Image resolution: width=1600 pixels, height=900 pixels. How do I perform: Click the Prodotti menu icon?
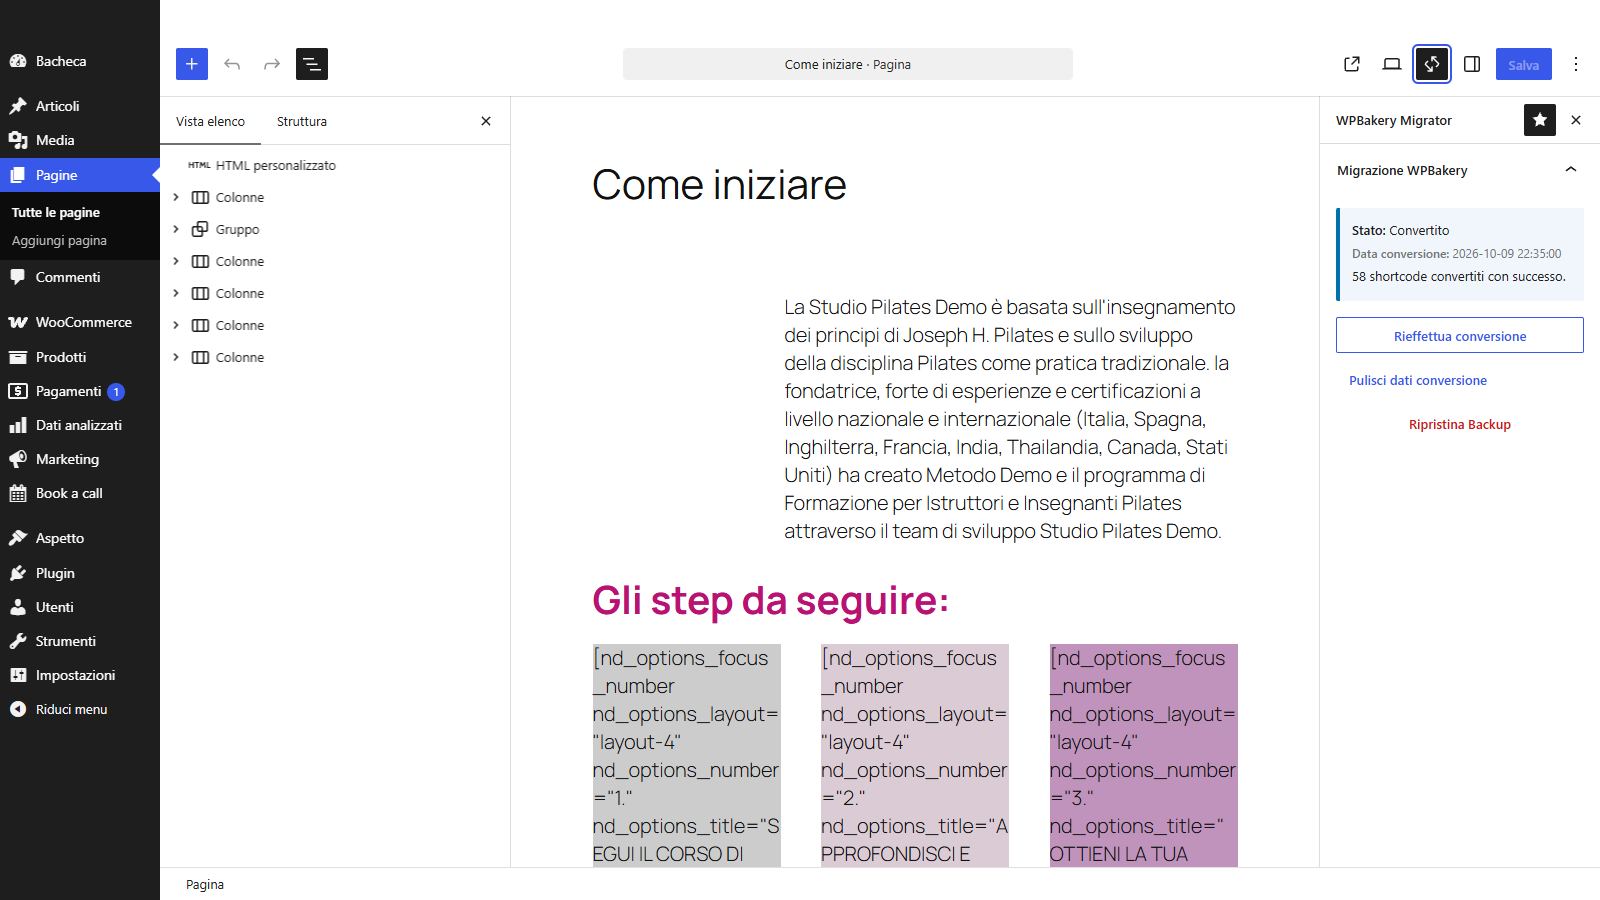coord(18,357)
